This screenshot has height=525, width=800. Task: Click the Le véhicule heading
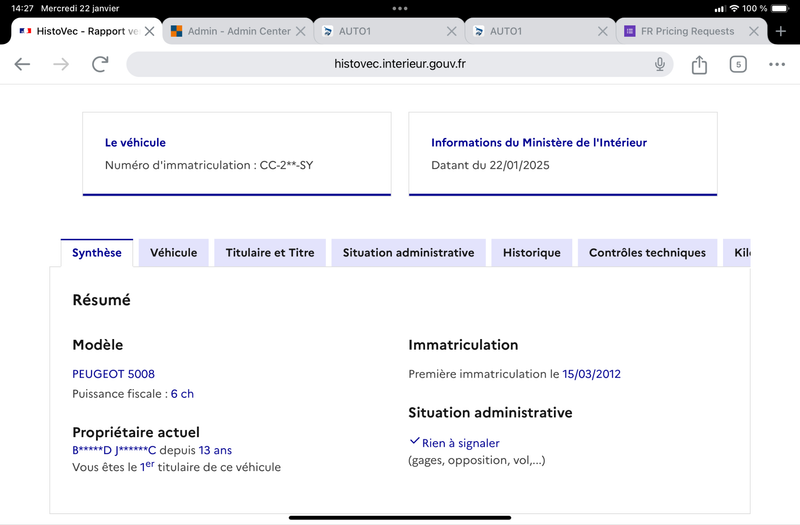point(135,142)
